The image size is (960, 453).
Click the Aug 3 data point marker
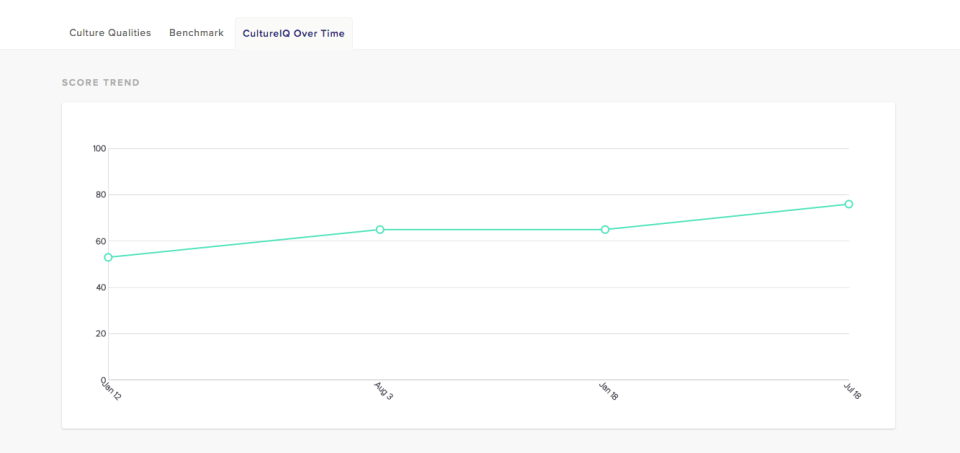click(x=380, y=229)
